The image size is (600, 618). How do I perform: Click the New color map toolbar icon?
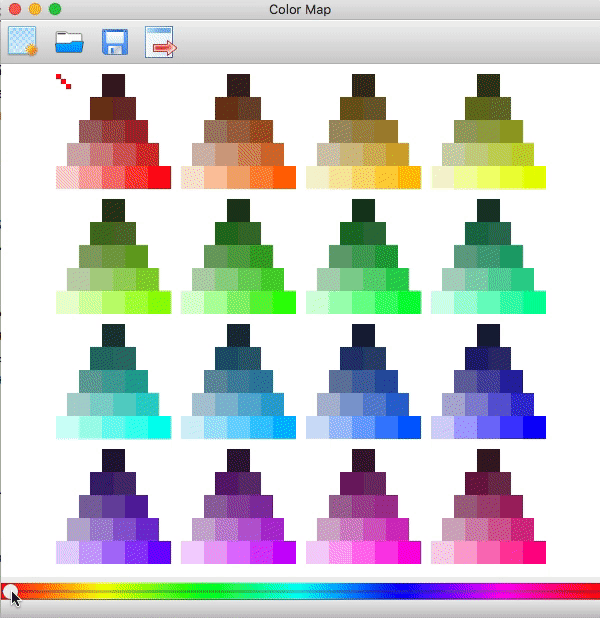point(22,41)
